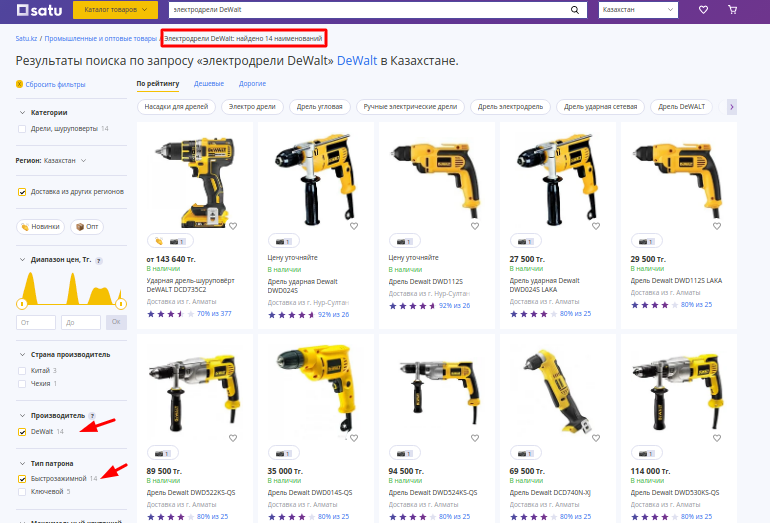Select the Насадки для дрелей chip
Image resolution: width=770 pixels, height=523 pixels.
pos(176,107)
